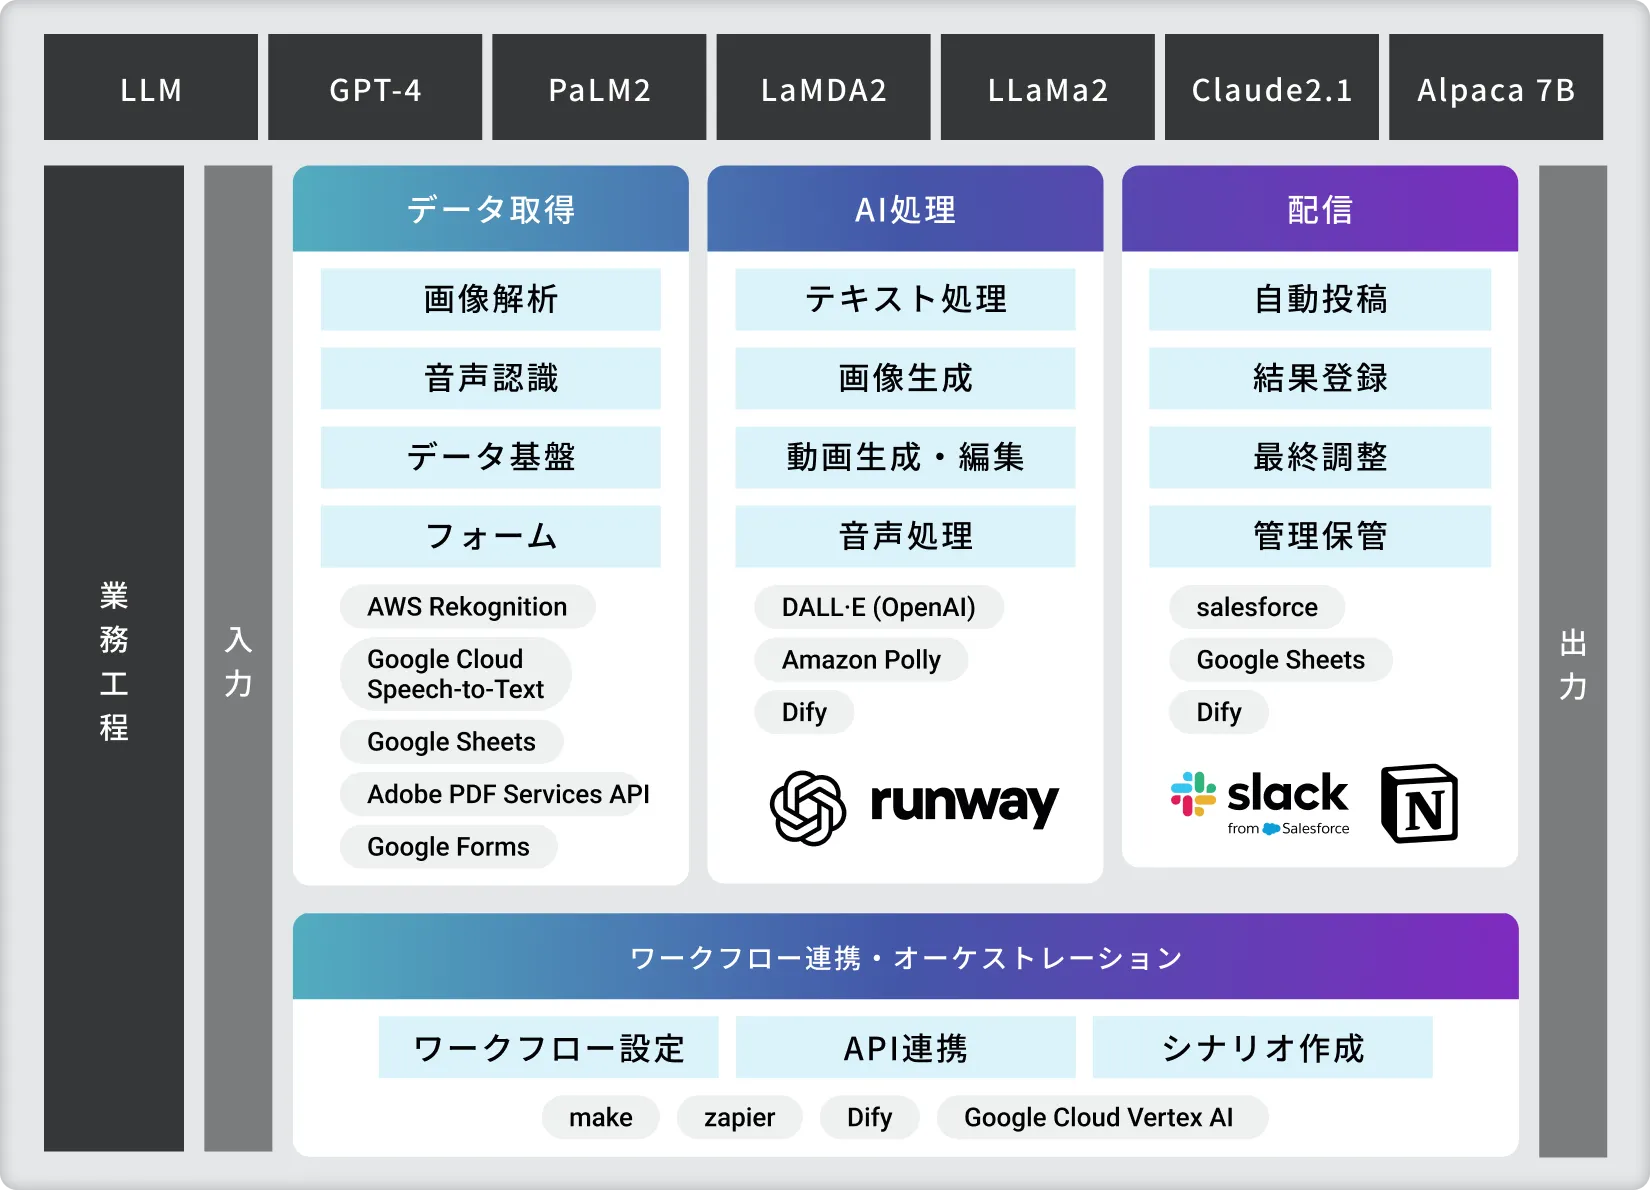The width and height of the screenshot is (1650, 1190).
Task: Click the Dify tag under AI処理
Action: (804, 712)
